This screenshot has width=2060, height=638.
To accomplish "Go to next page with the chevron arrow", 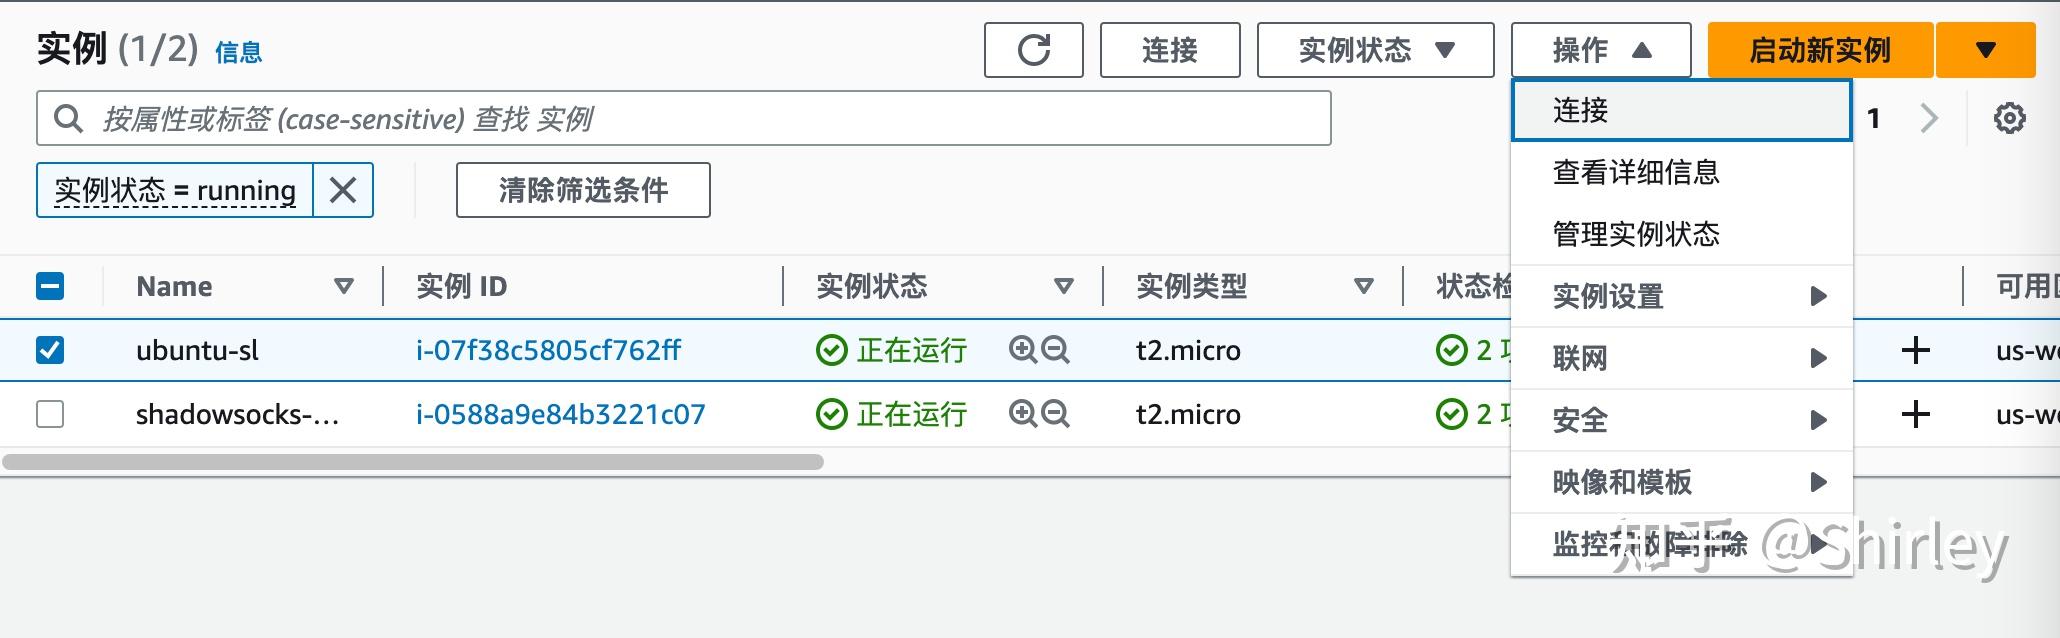I will (x=1929, y=118).
